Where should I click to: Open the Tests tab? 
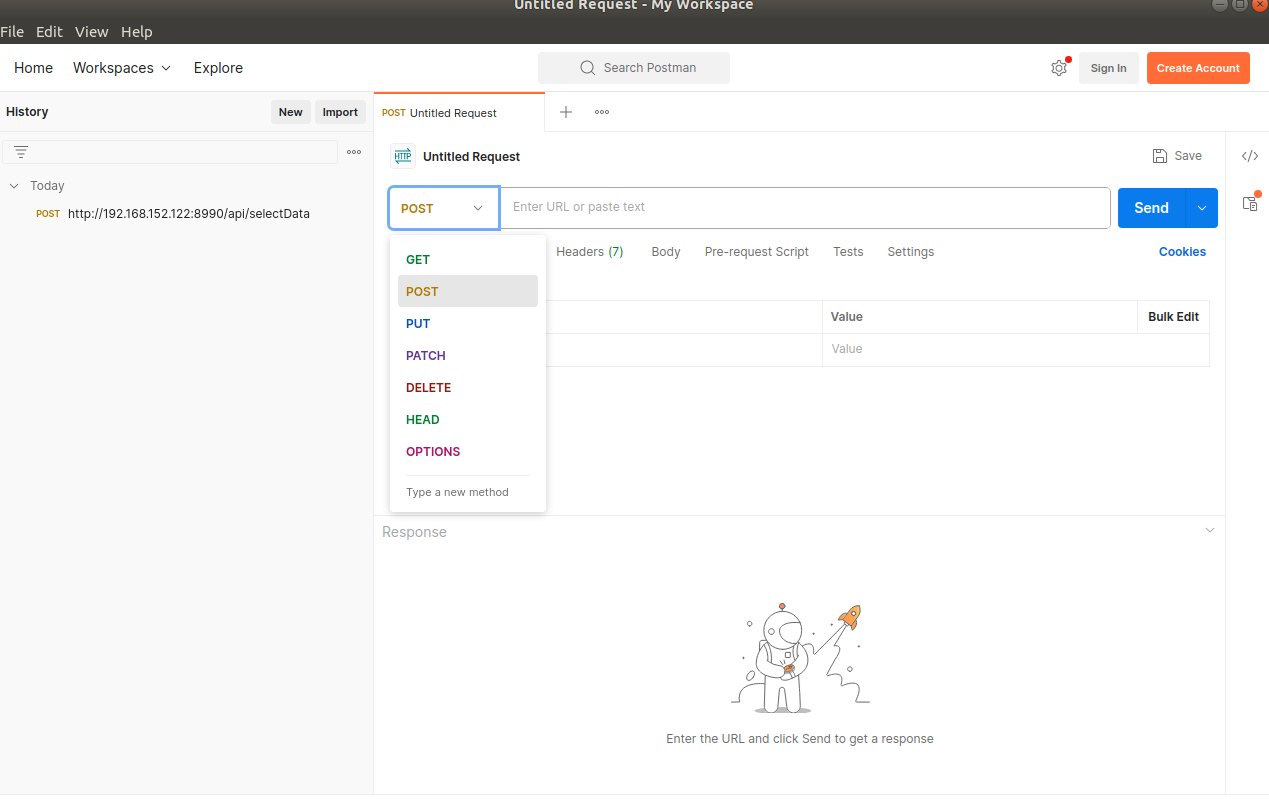click(x=848, y=252)
